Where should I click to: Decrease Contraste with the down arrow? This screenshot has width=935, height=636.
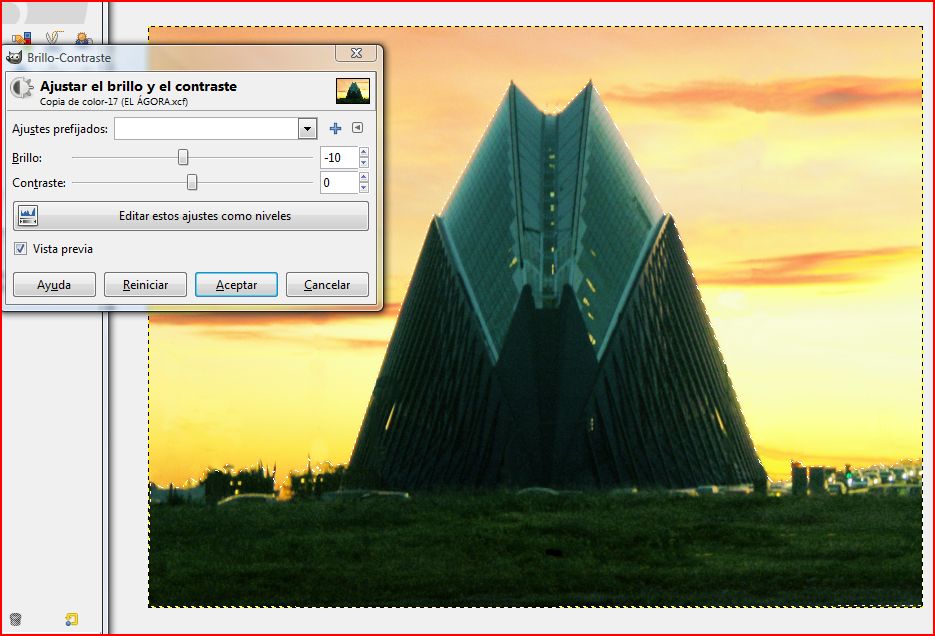point(364,188)
